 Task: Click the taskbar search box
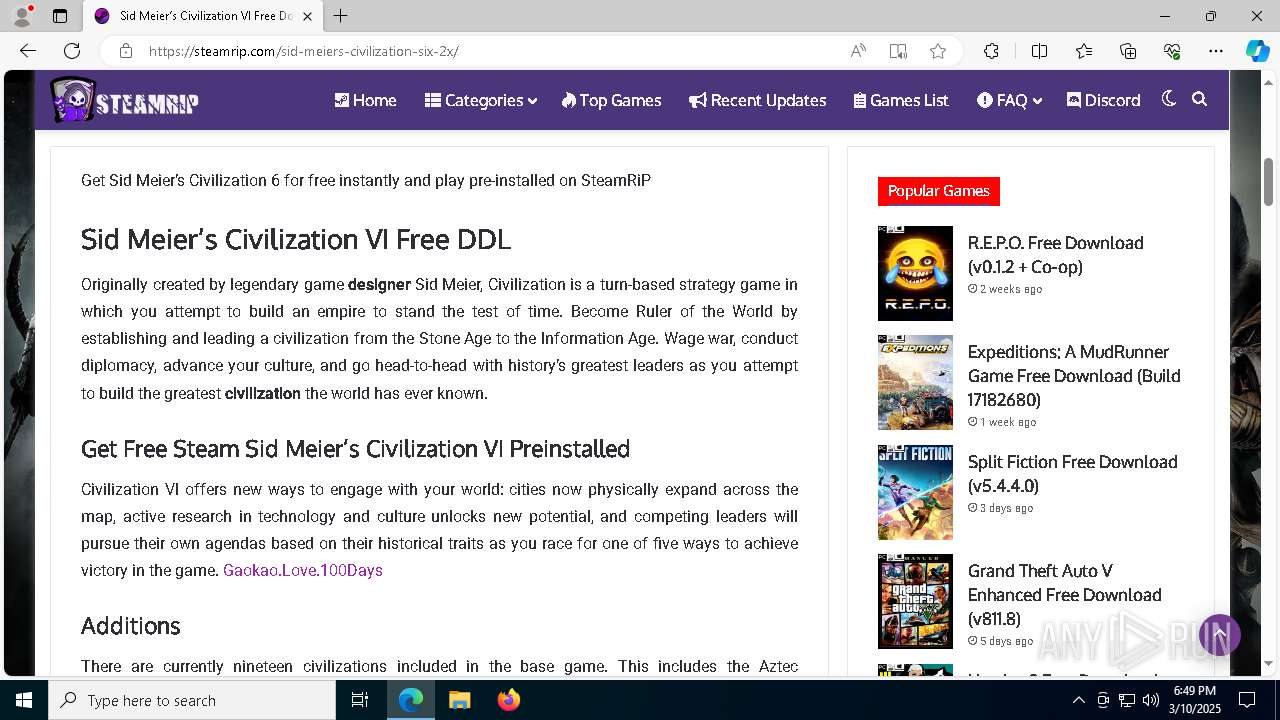pyautogui.click(x=192, y=700)
